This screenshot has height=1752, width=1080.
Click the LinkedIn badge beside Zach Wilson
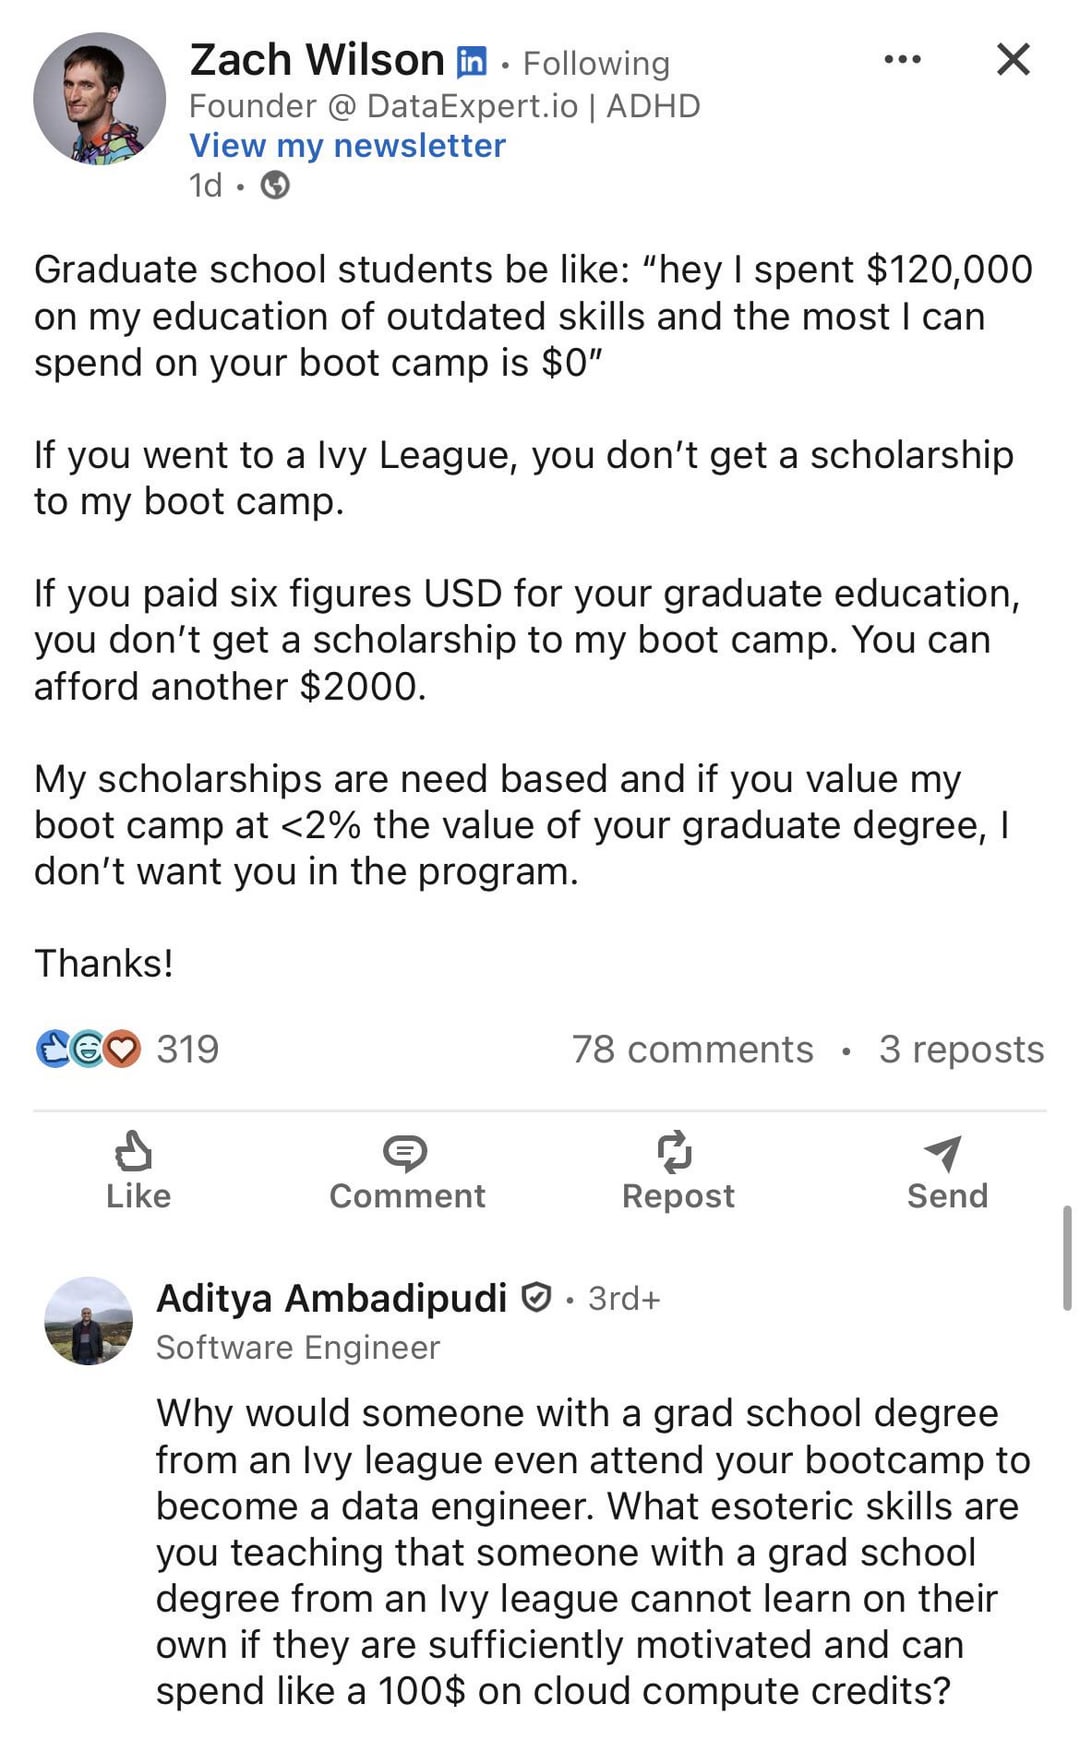click(x=471, y=62)
